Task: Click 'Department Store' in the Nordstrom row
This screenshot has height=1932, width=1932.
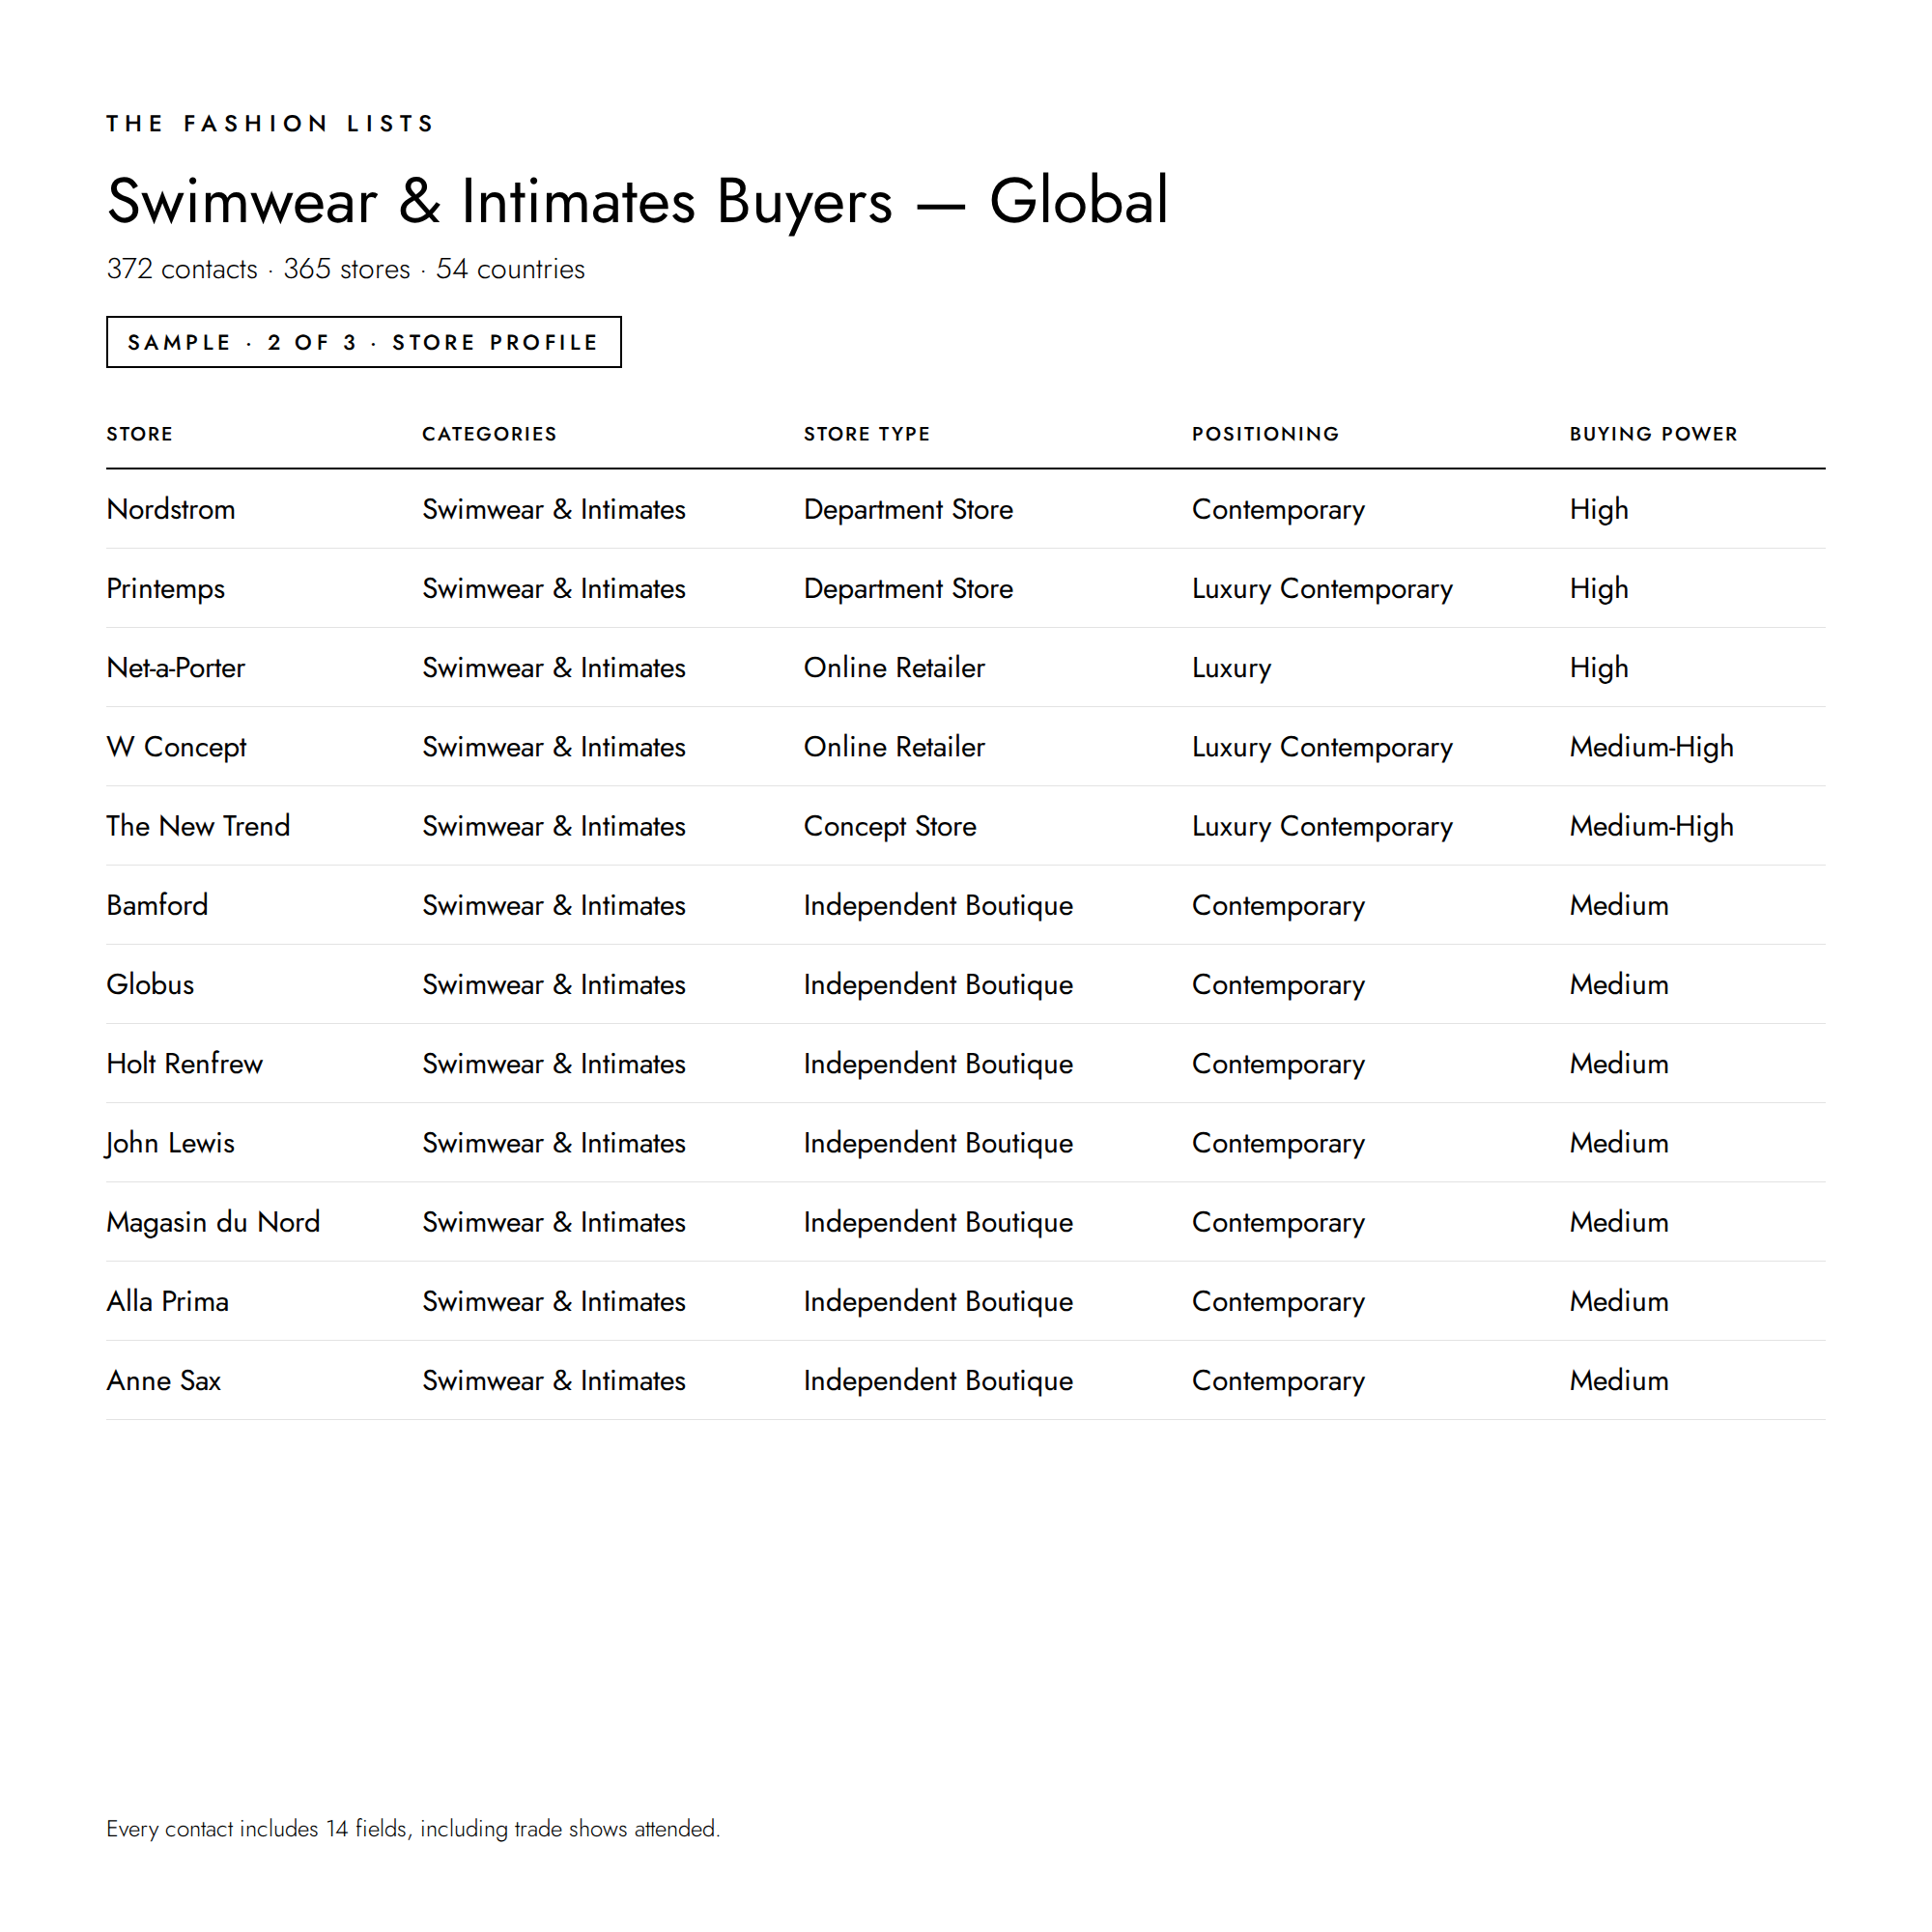Action: point(908,509)
